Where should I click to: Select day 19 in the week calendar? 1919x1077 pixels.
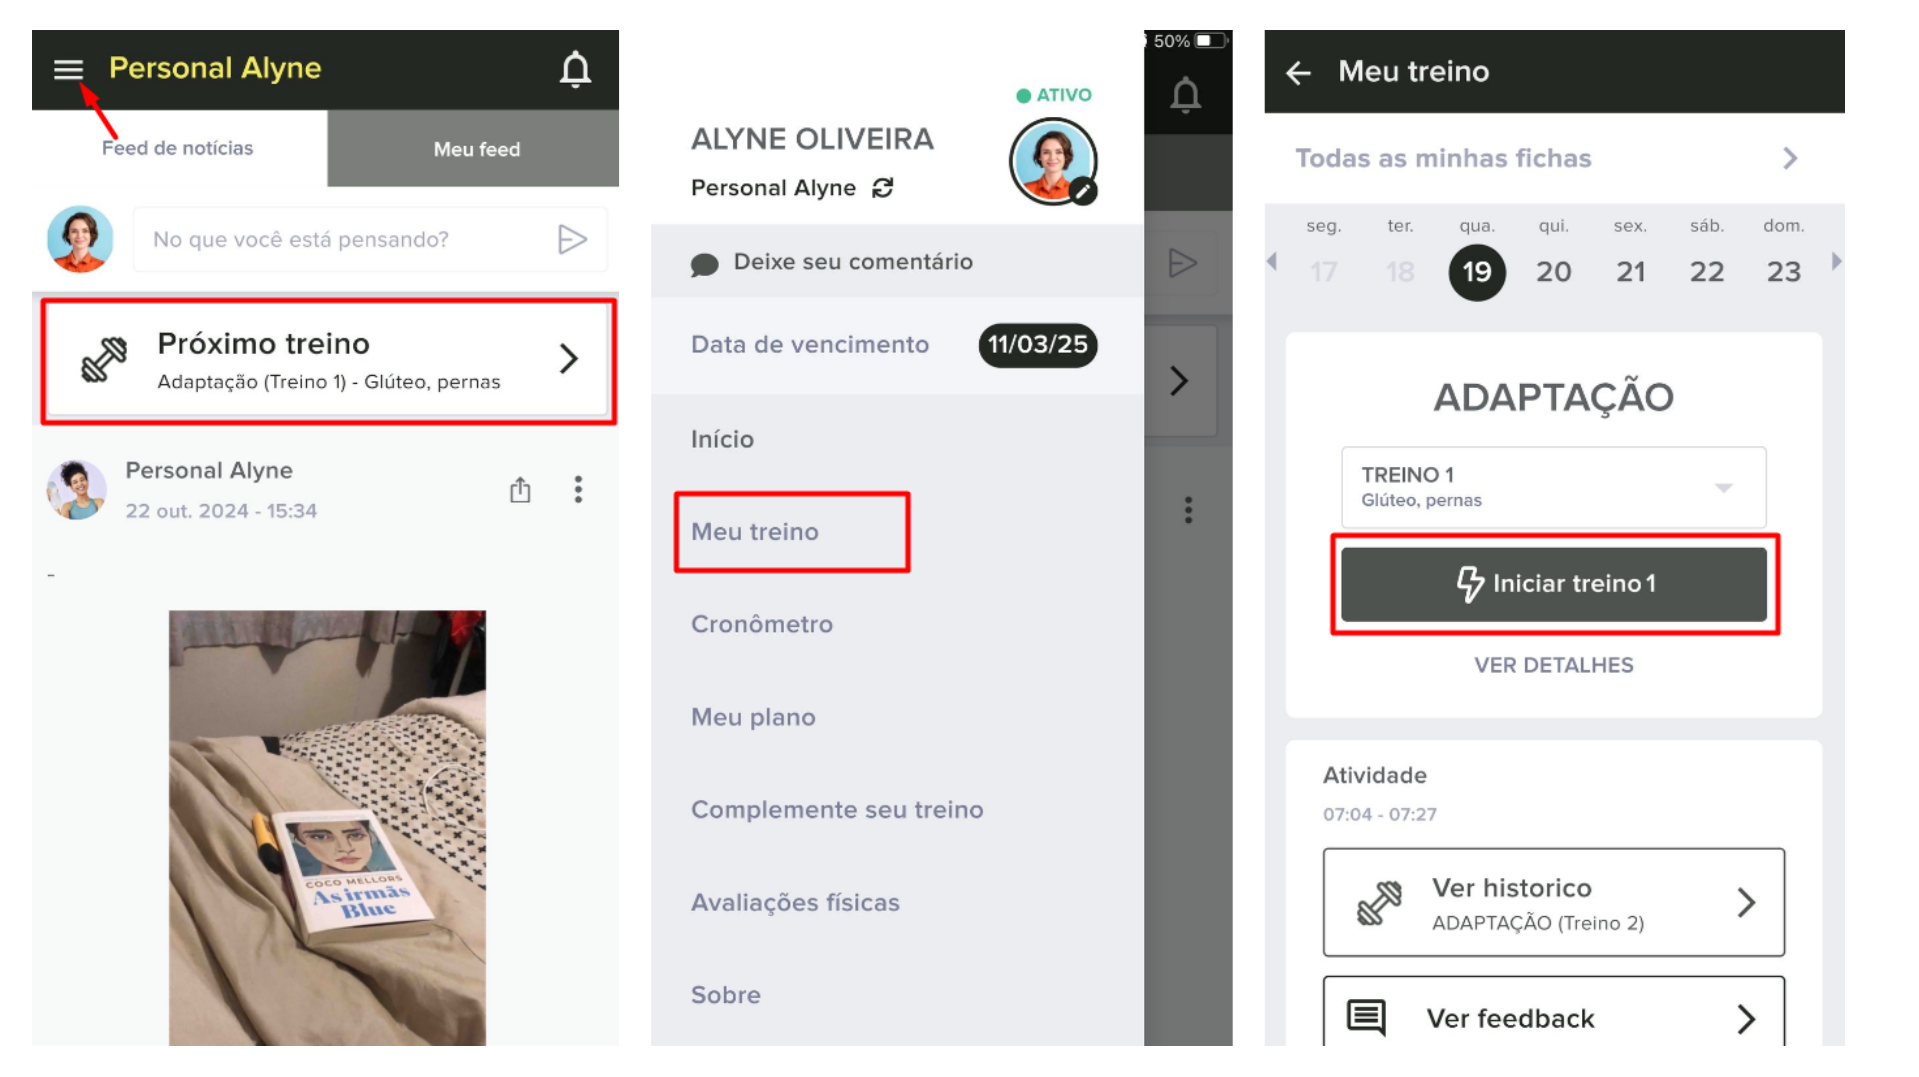click(1477, 272)
